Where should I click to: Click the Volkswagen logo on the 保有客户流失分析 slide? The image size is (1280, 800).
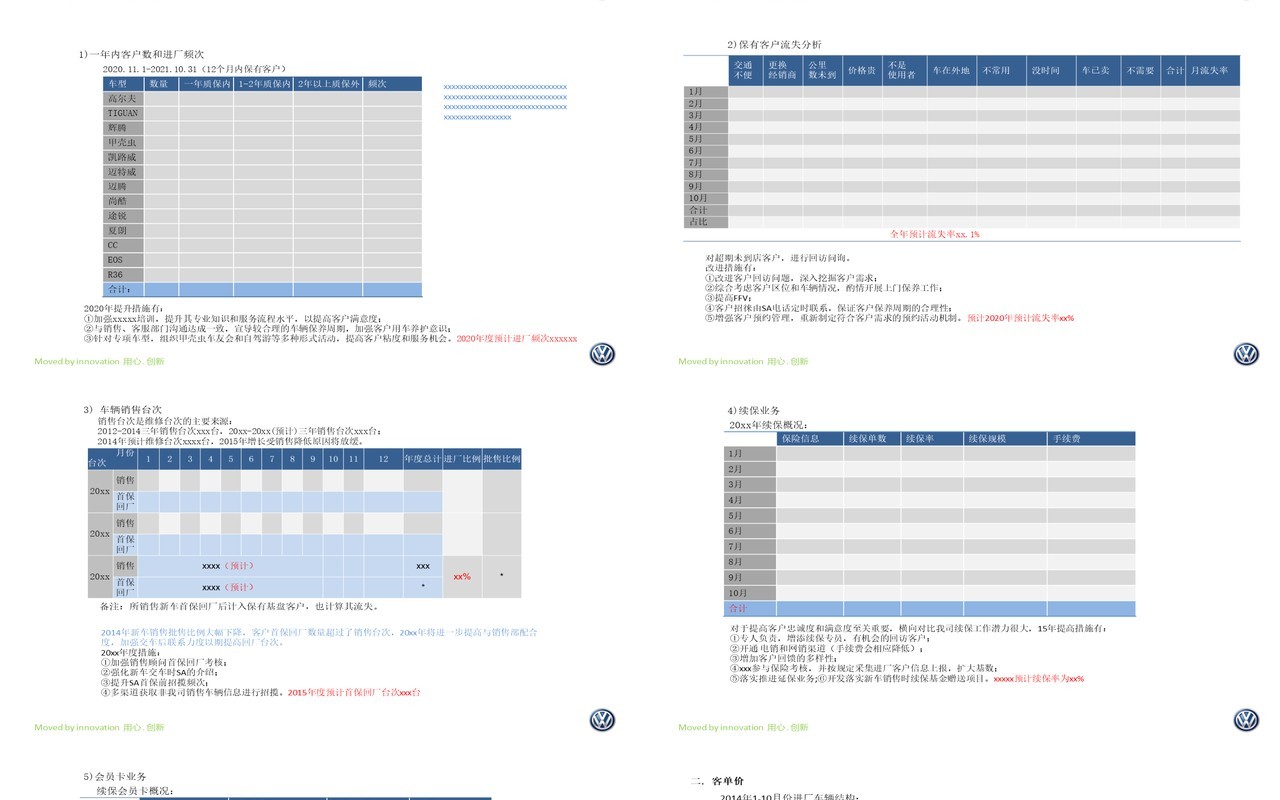[1246, 354]
